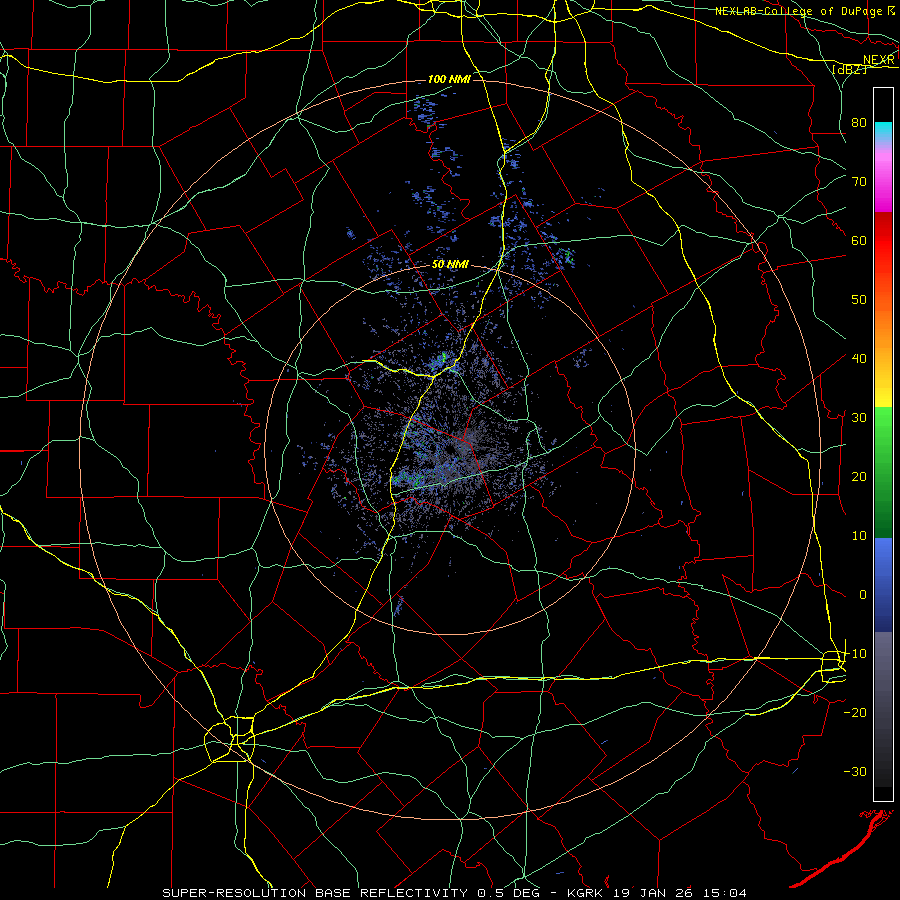The height and width of the screenshot is (900, 900).
Task: Click the 60 value on the dBZ scale
Action: click(x=859, y=241)
